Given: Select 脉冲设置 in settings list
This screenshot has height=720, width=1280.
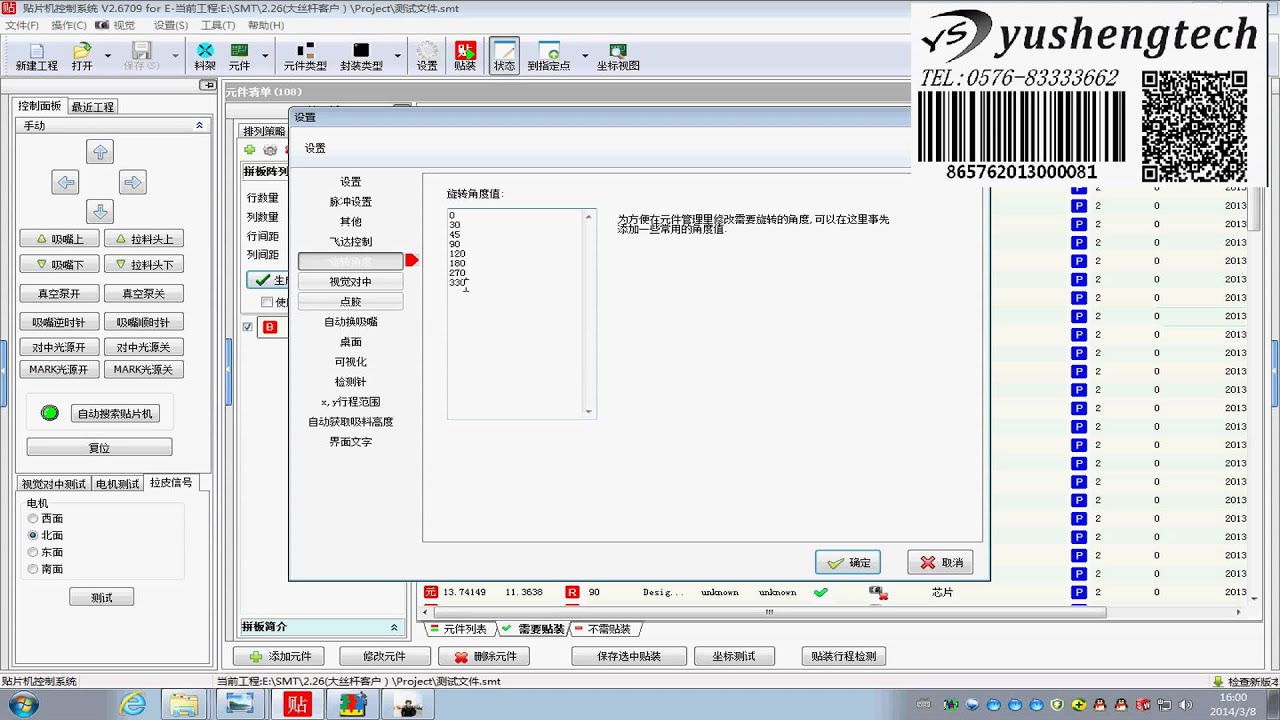Looking at the screenshot, I should click(x=350, y=201).
